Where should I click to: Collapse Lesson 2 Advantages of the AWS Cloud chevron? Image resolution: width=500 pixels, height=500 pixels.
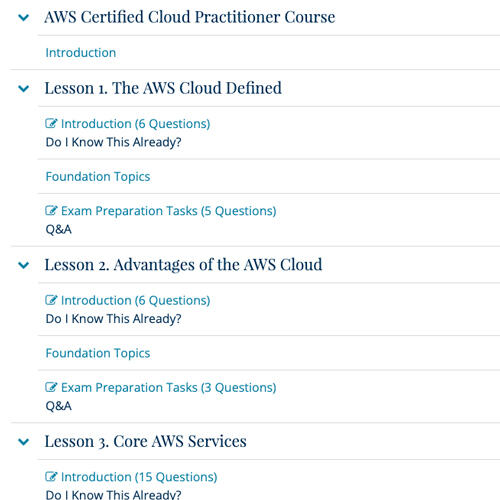pyautogui.click(x=24, y=265)
